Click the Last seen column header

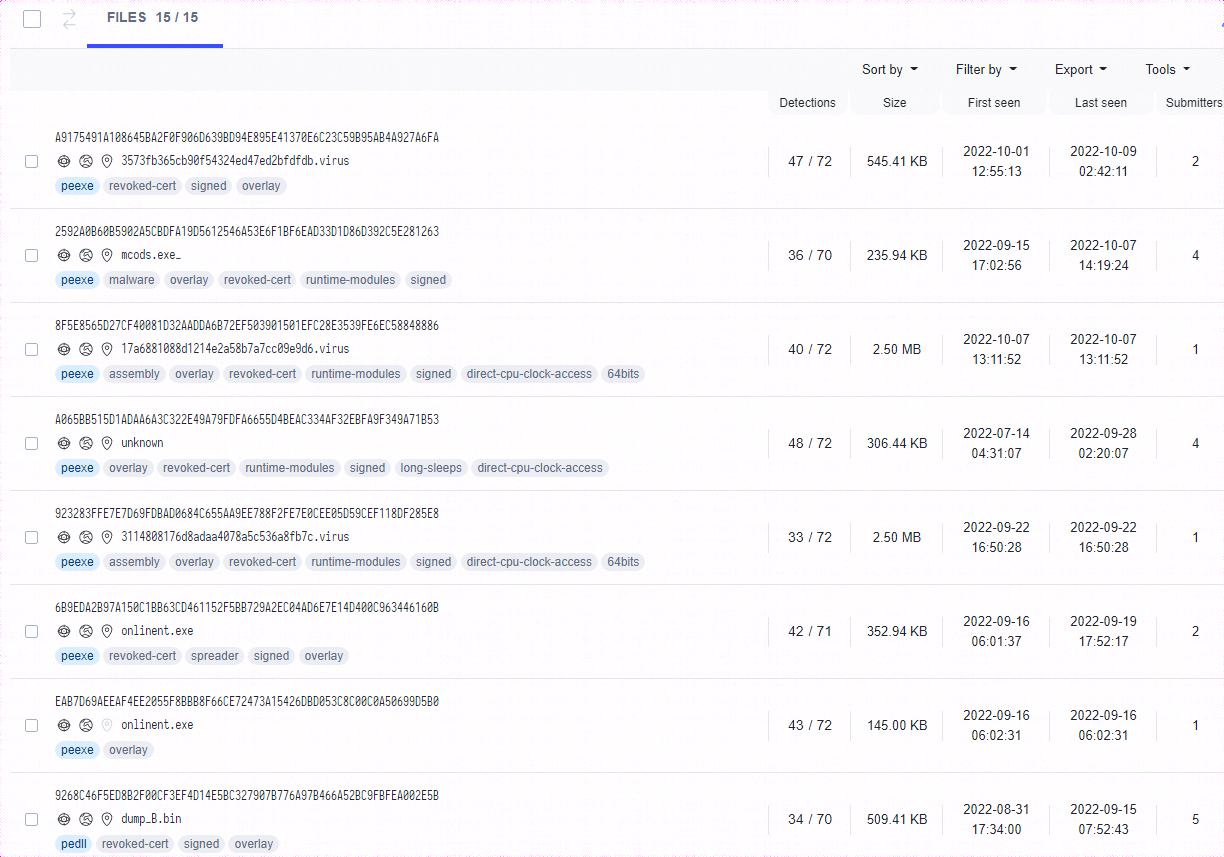click(x=1100, y=102)
